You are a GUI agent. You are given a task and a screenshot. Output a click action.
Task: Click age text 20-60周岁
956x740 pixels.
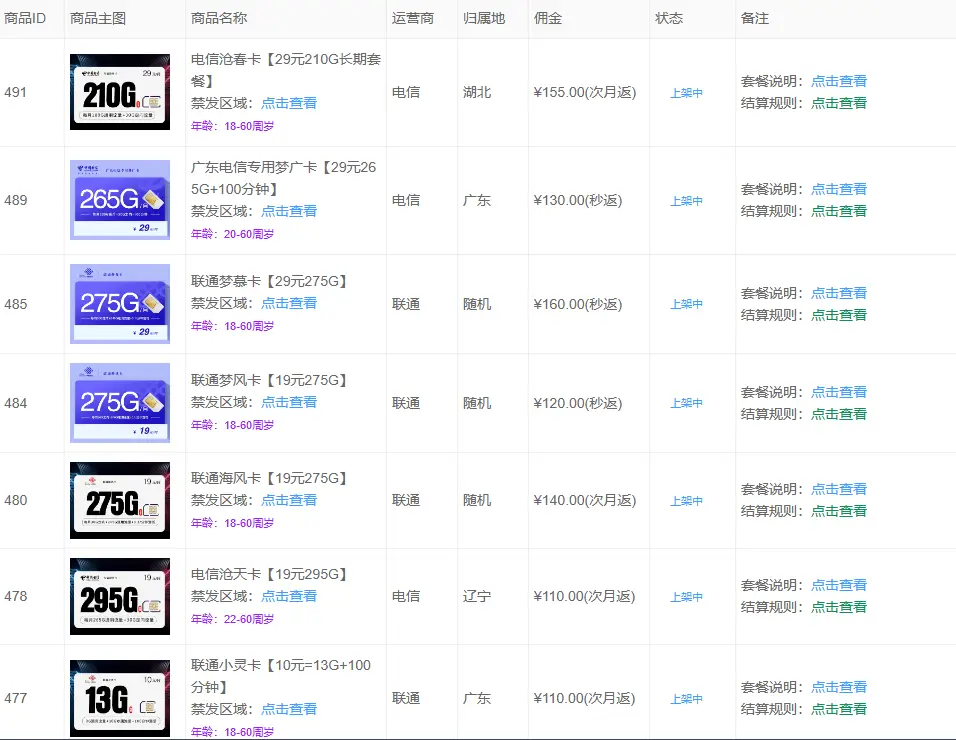click(x=249, y=233)
